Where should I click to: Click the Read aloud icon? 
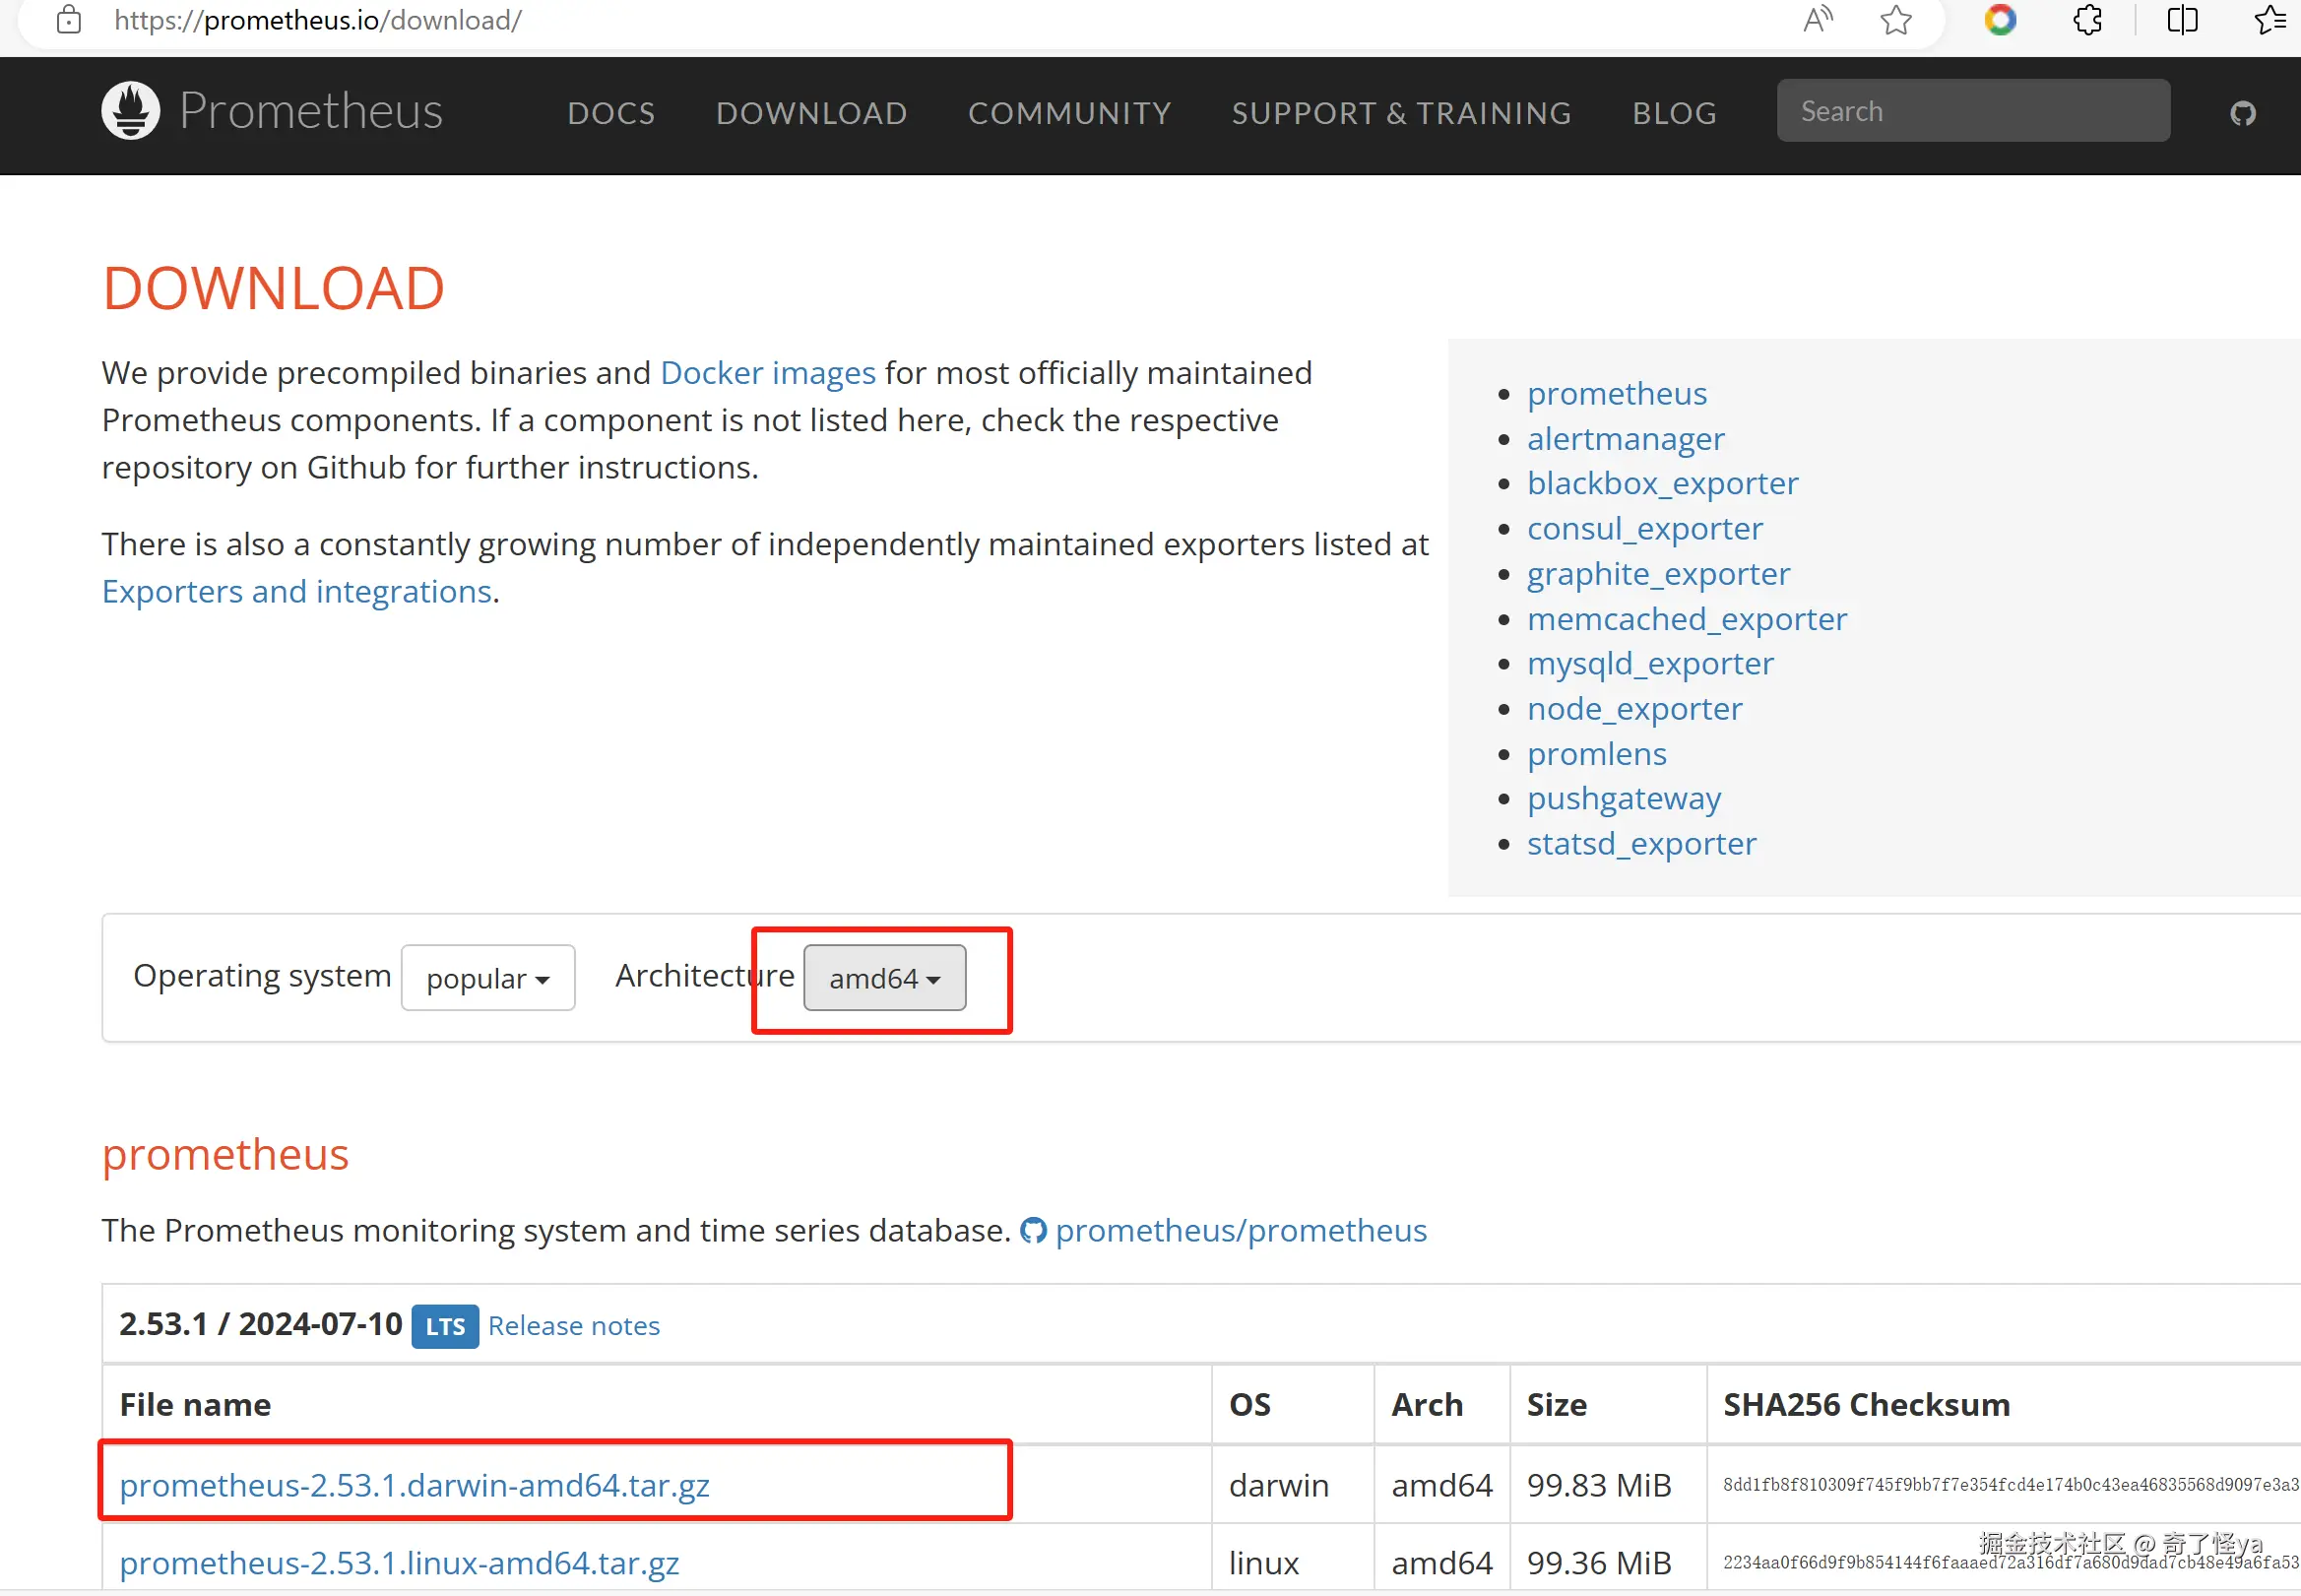(1817, 20)
